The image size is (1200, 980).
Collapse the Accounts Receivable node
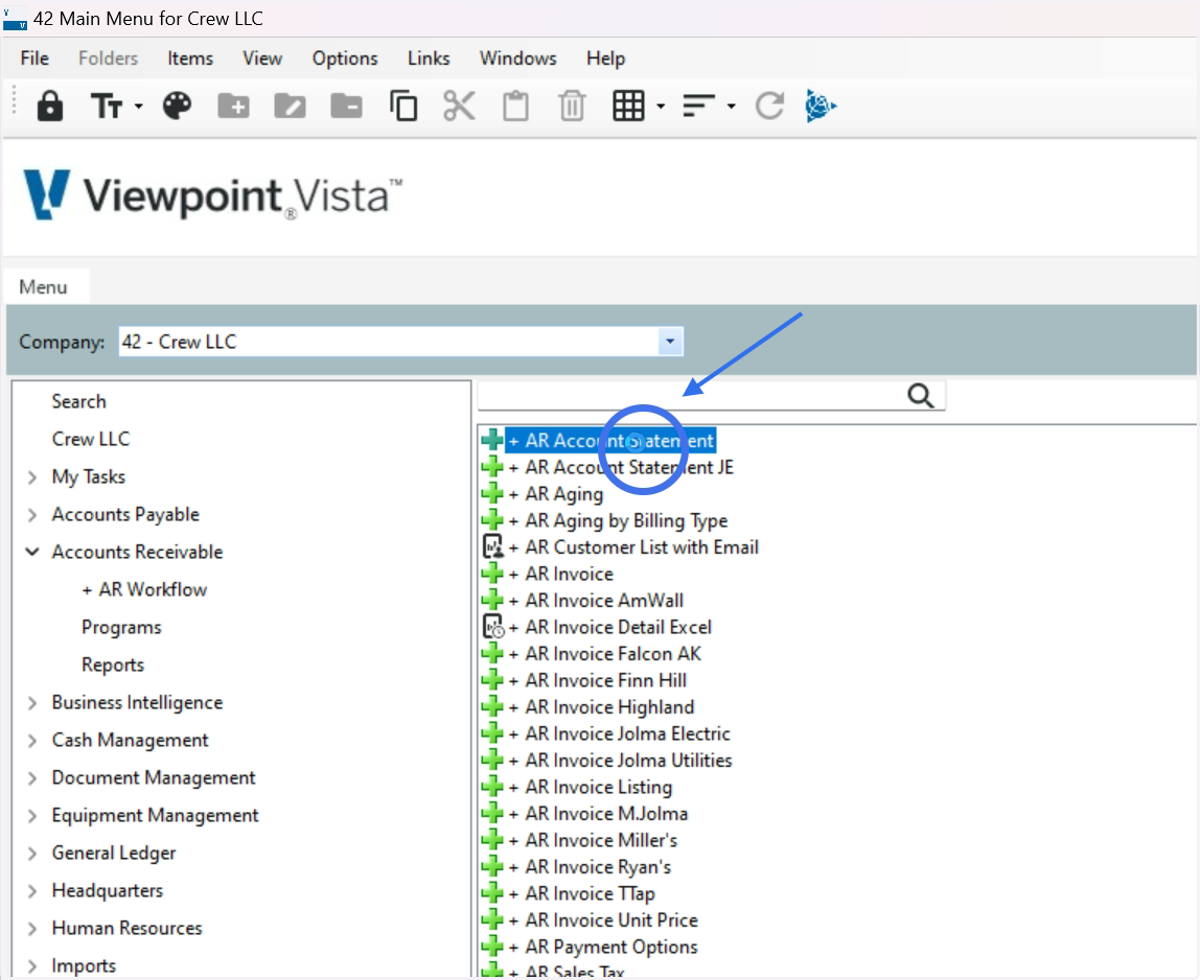coord(33,552)
